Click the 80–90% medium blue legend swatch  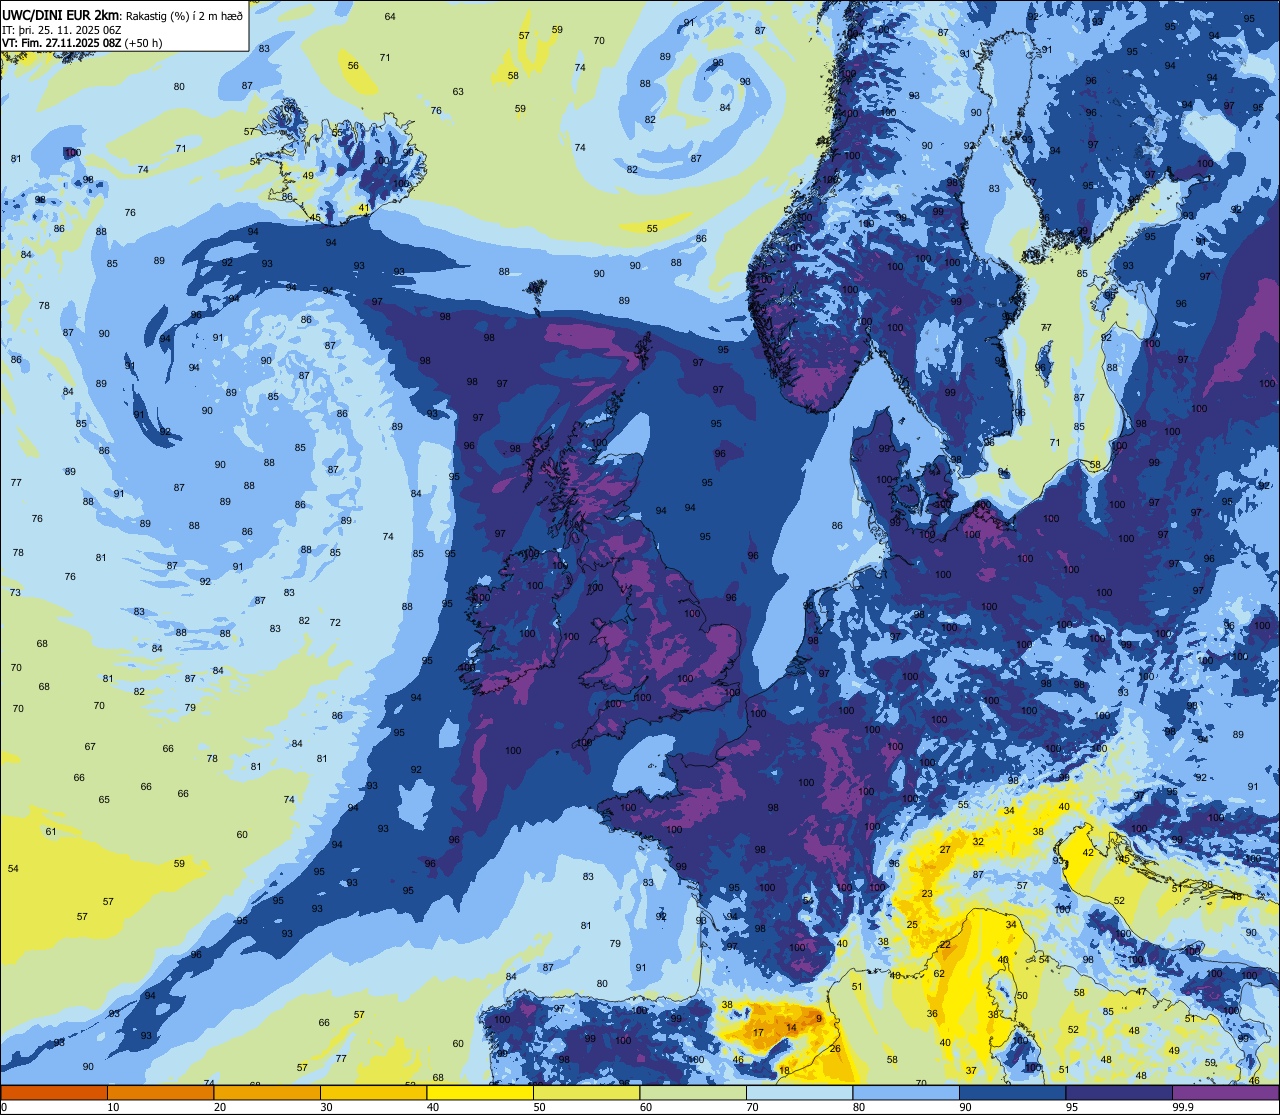click(906, 1092)
